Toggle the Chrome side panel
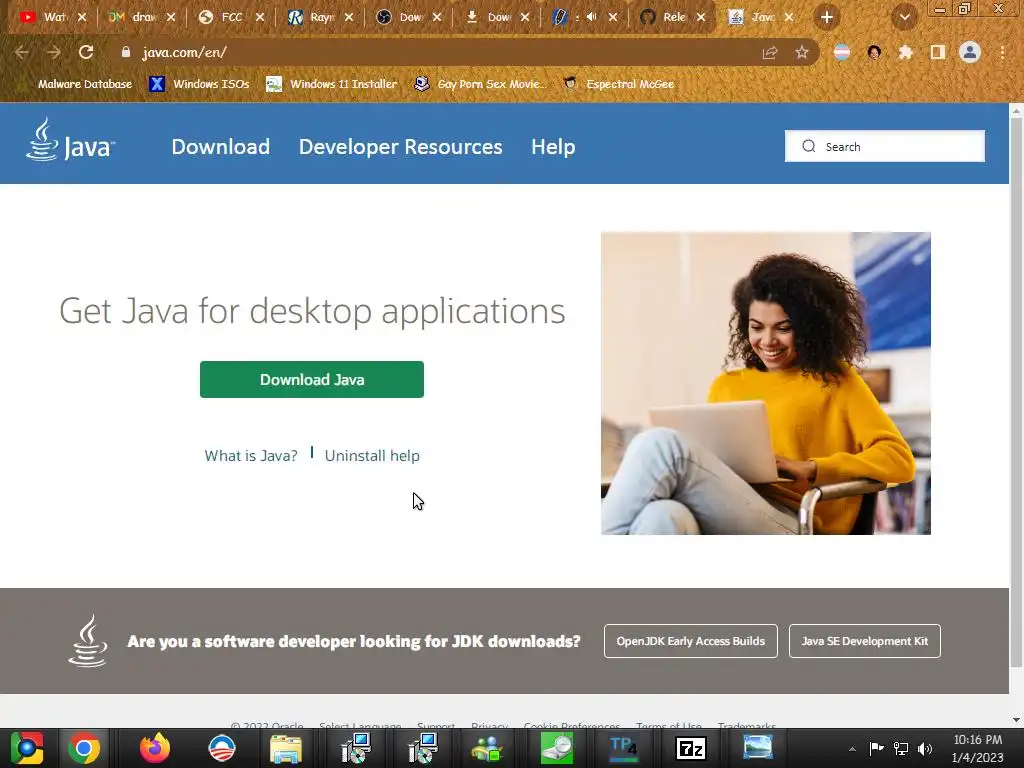Image resolution: width=1024 pixels, height=768 pixels. [938, 52]
